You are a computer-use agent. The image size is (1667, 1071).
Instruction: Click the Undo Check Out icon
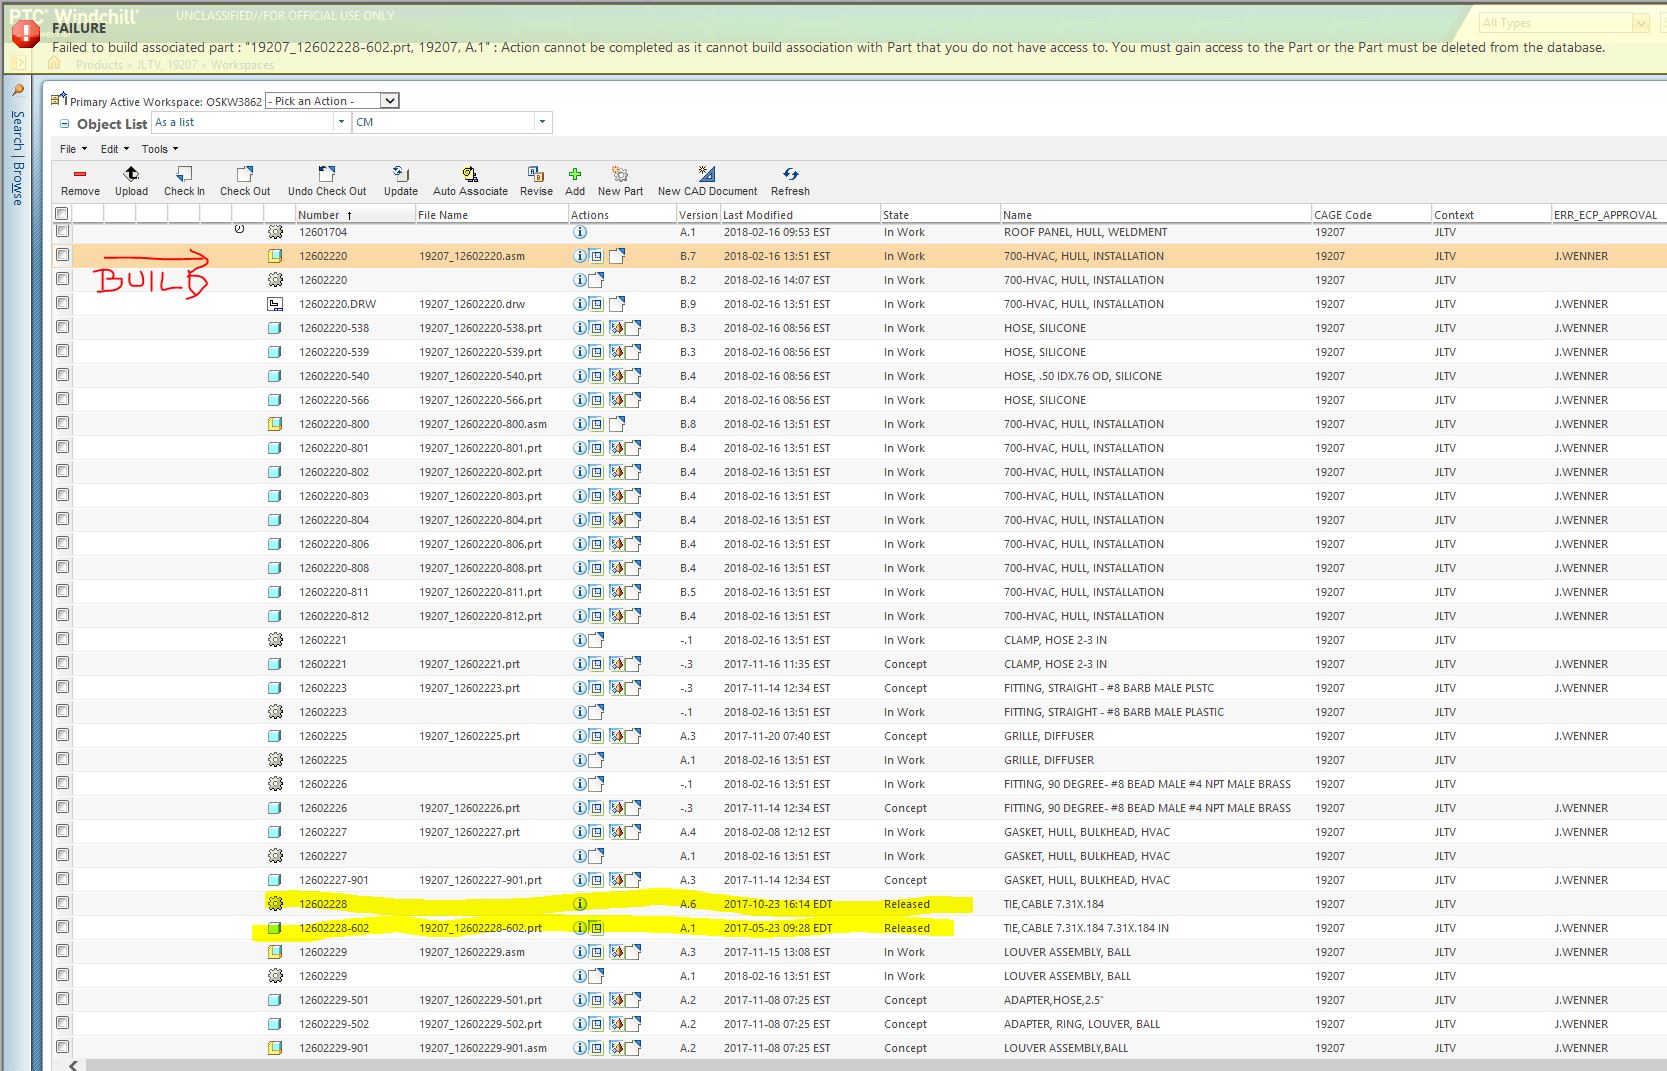(x=327, y=175)
